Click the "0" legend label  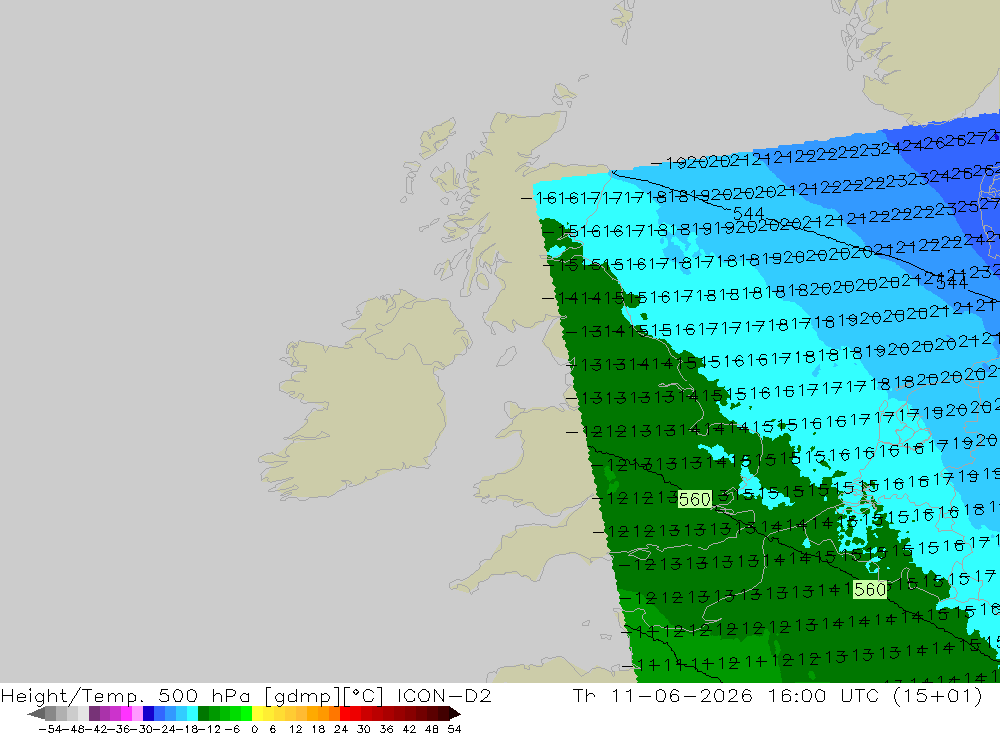tap(254, 729)
